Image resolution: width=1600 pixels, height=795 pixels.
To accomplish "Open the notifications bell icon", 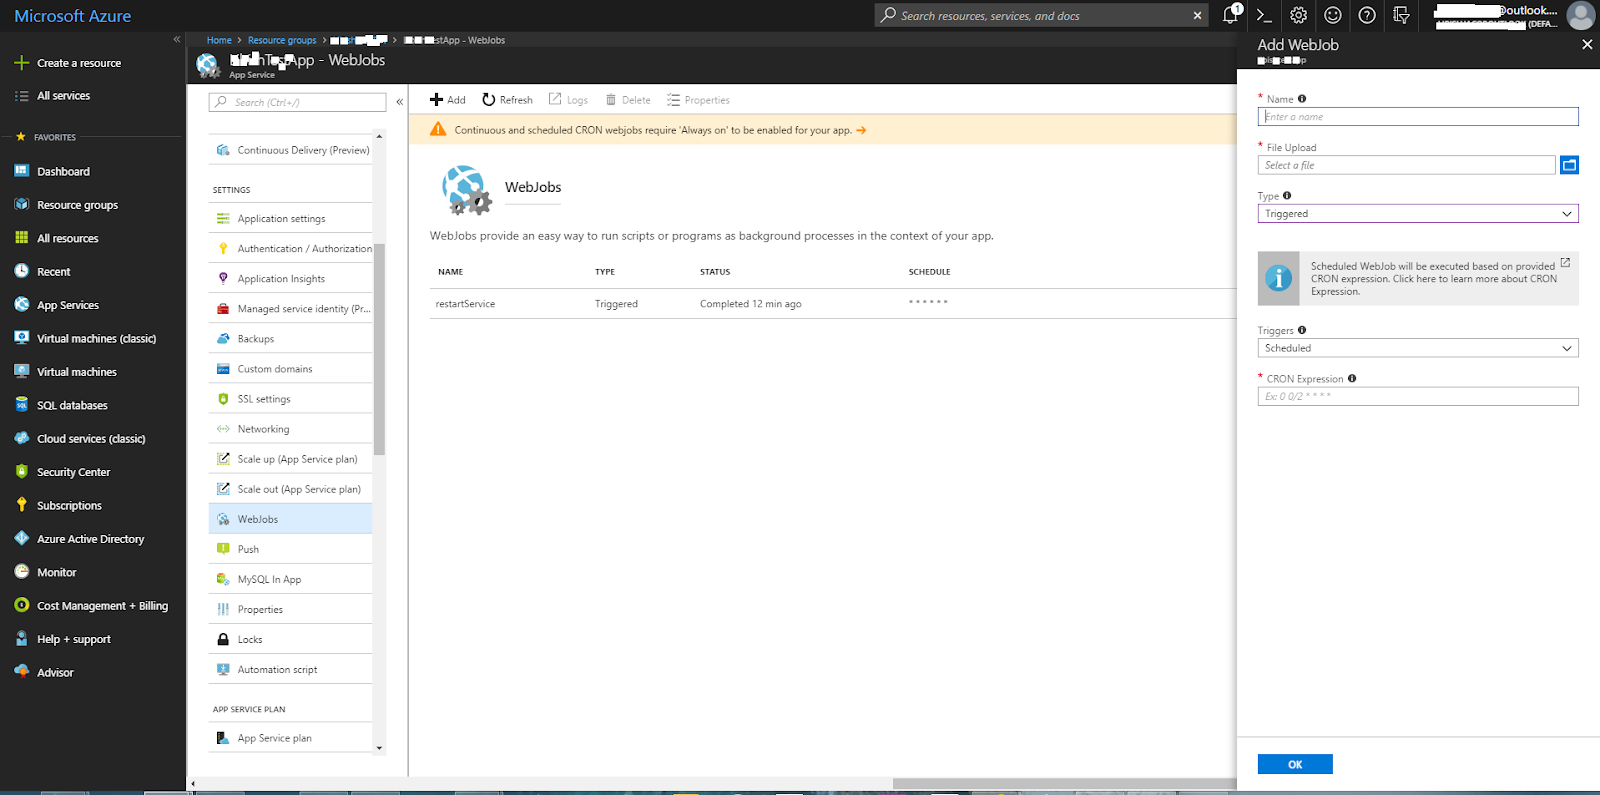I will pos(1231,15).
